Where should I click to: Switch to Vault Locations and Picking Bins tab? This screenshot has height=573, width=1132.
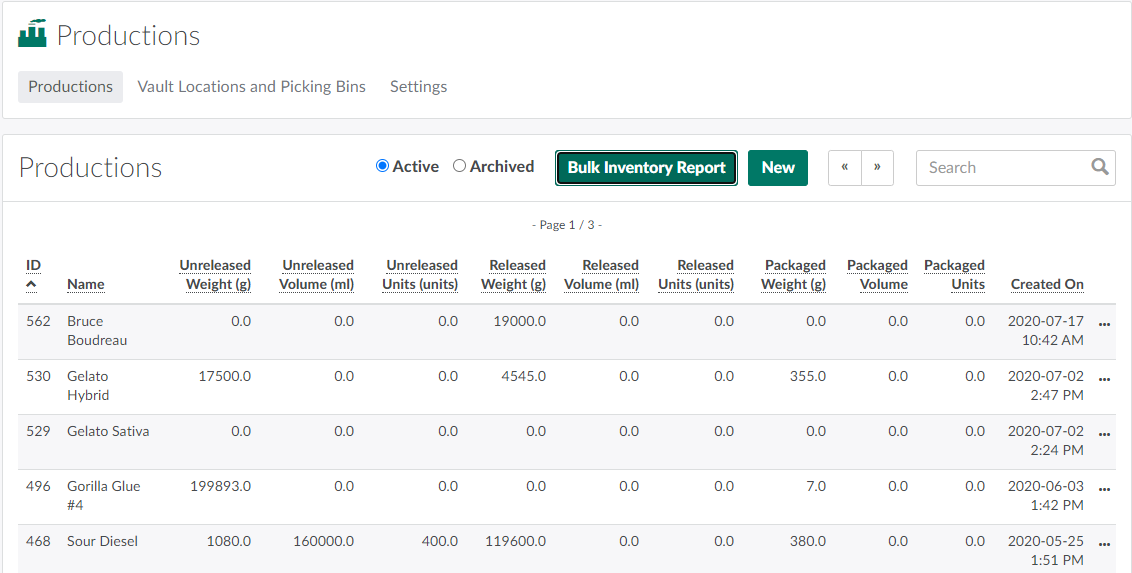(x=251, y=87)
